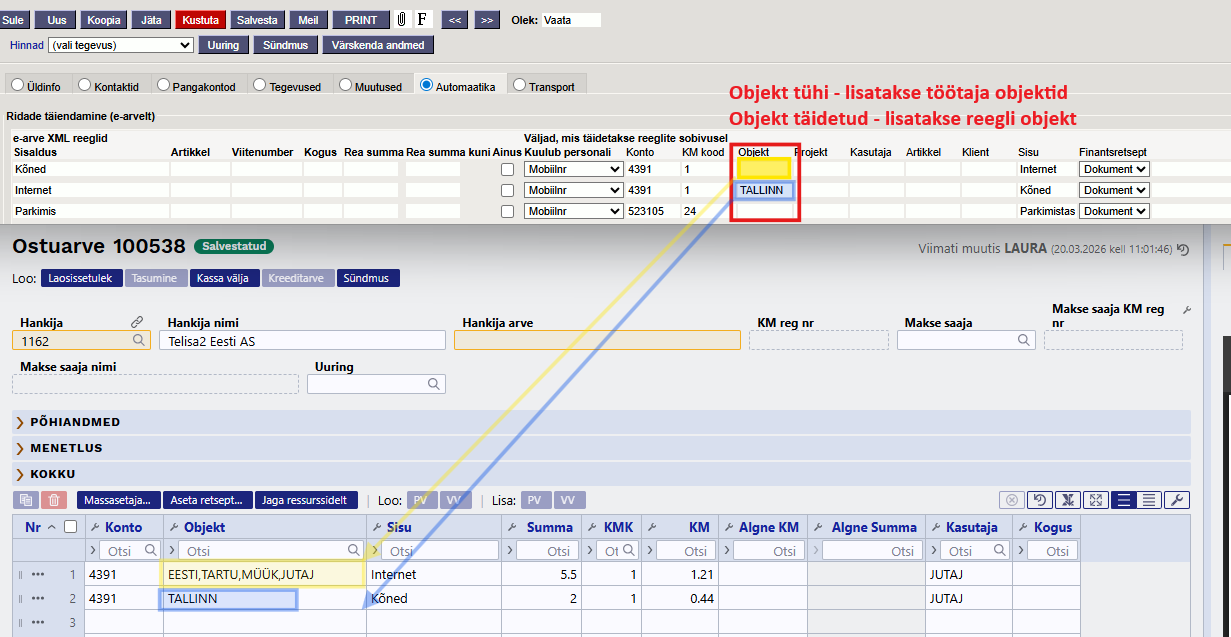The width and height of the screenshot is (1231, 637).
Task: Click the copy rows icon beside trash
Action: coord(26,500)
